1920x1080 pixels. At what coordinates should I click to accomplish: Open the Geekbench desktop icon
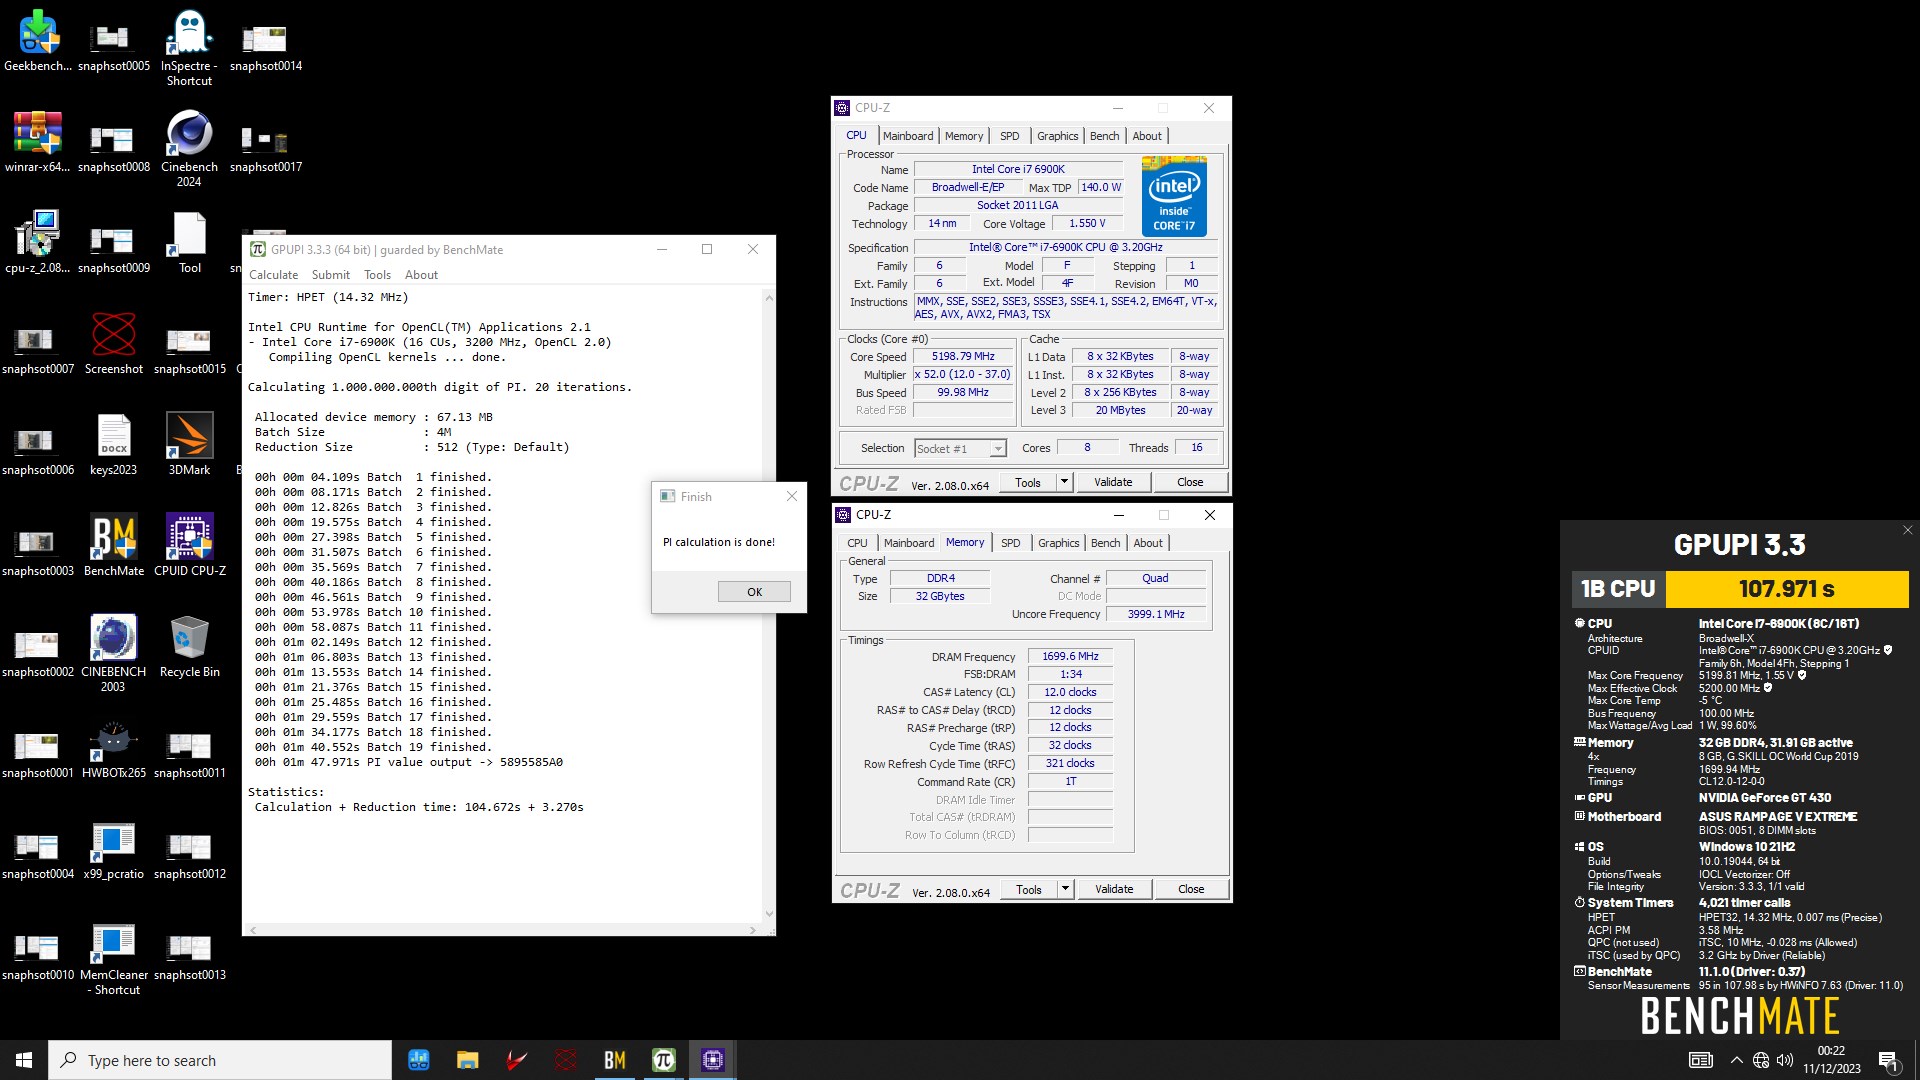pos(38,40)
